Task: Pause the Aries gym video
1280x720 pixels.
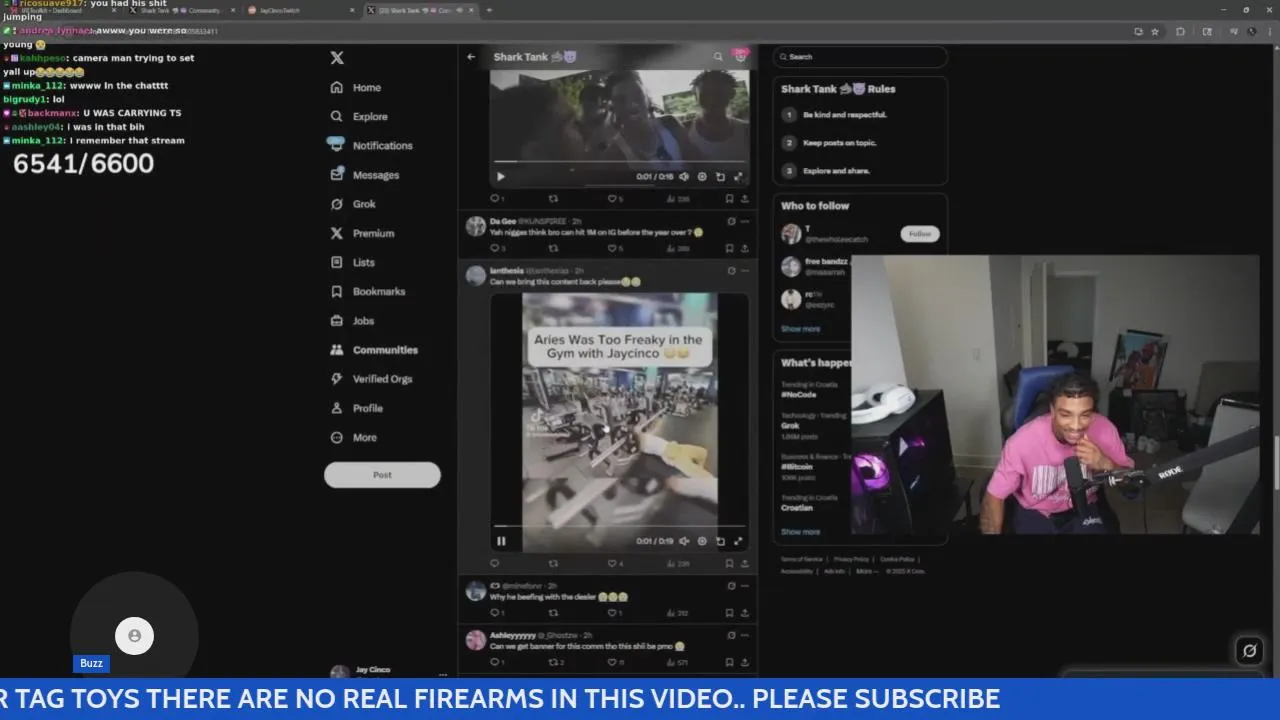Action: coord(501,541)
